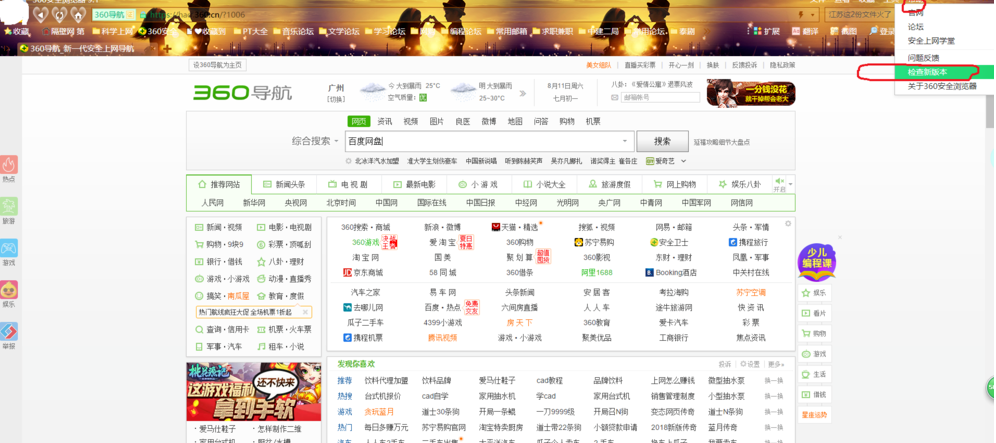The height and width of the screenshot is (443, 996).
Task: Add a new tab with plus icon
Action: tap(167, 48)
